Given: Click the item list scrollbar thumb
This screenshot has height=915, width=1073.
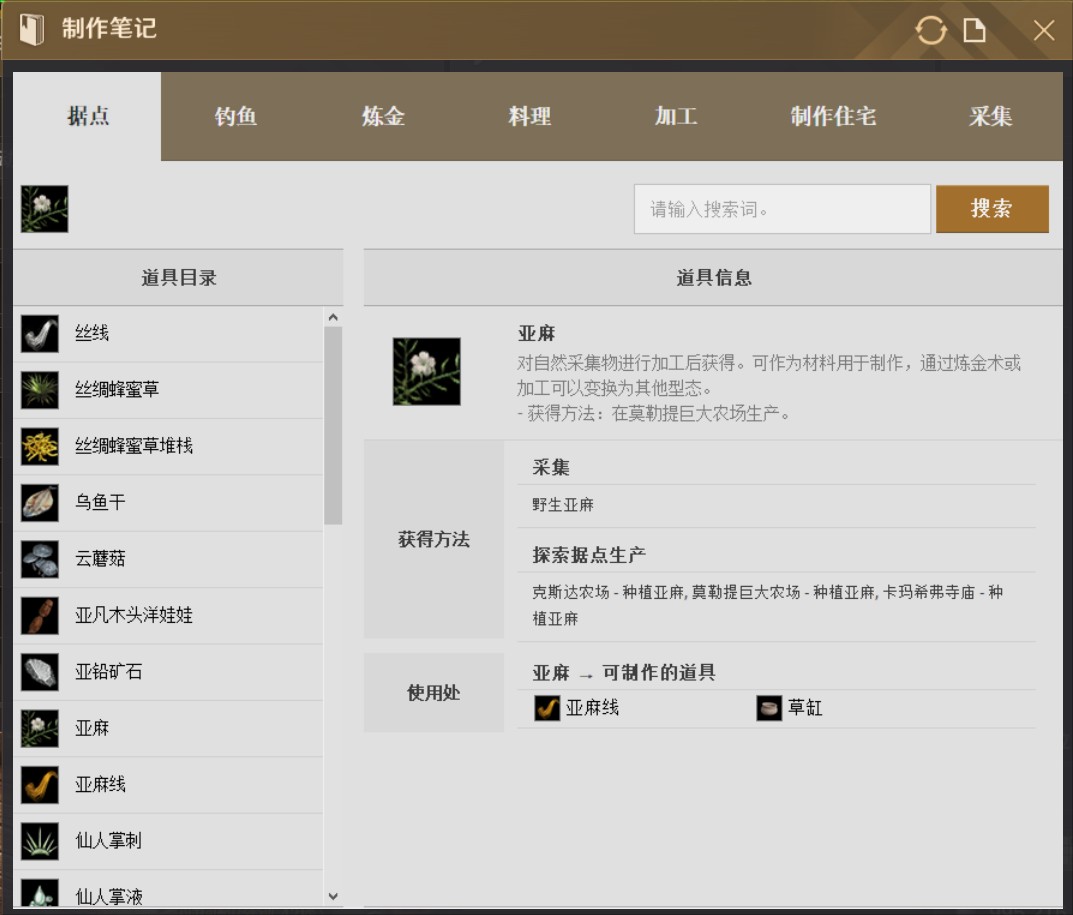Looking at the screenshot, I should [x=333, y=425].
